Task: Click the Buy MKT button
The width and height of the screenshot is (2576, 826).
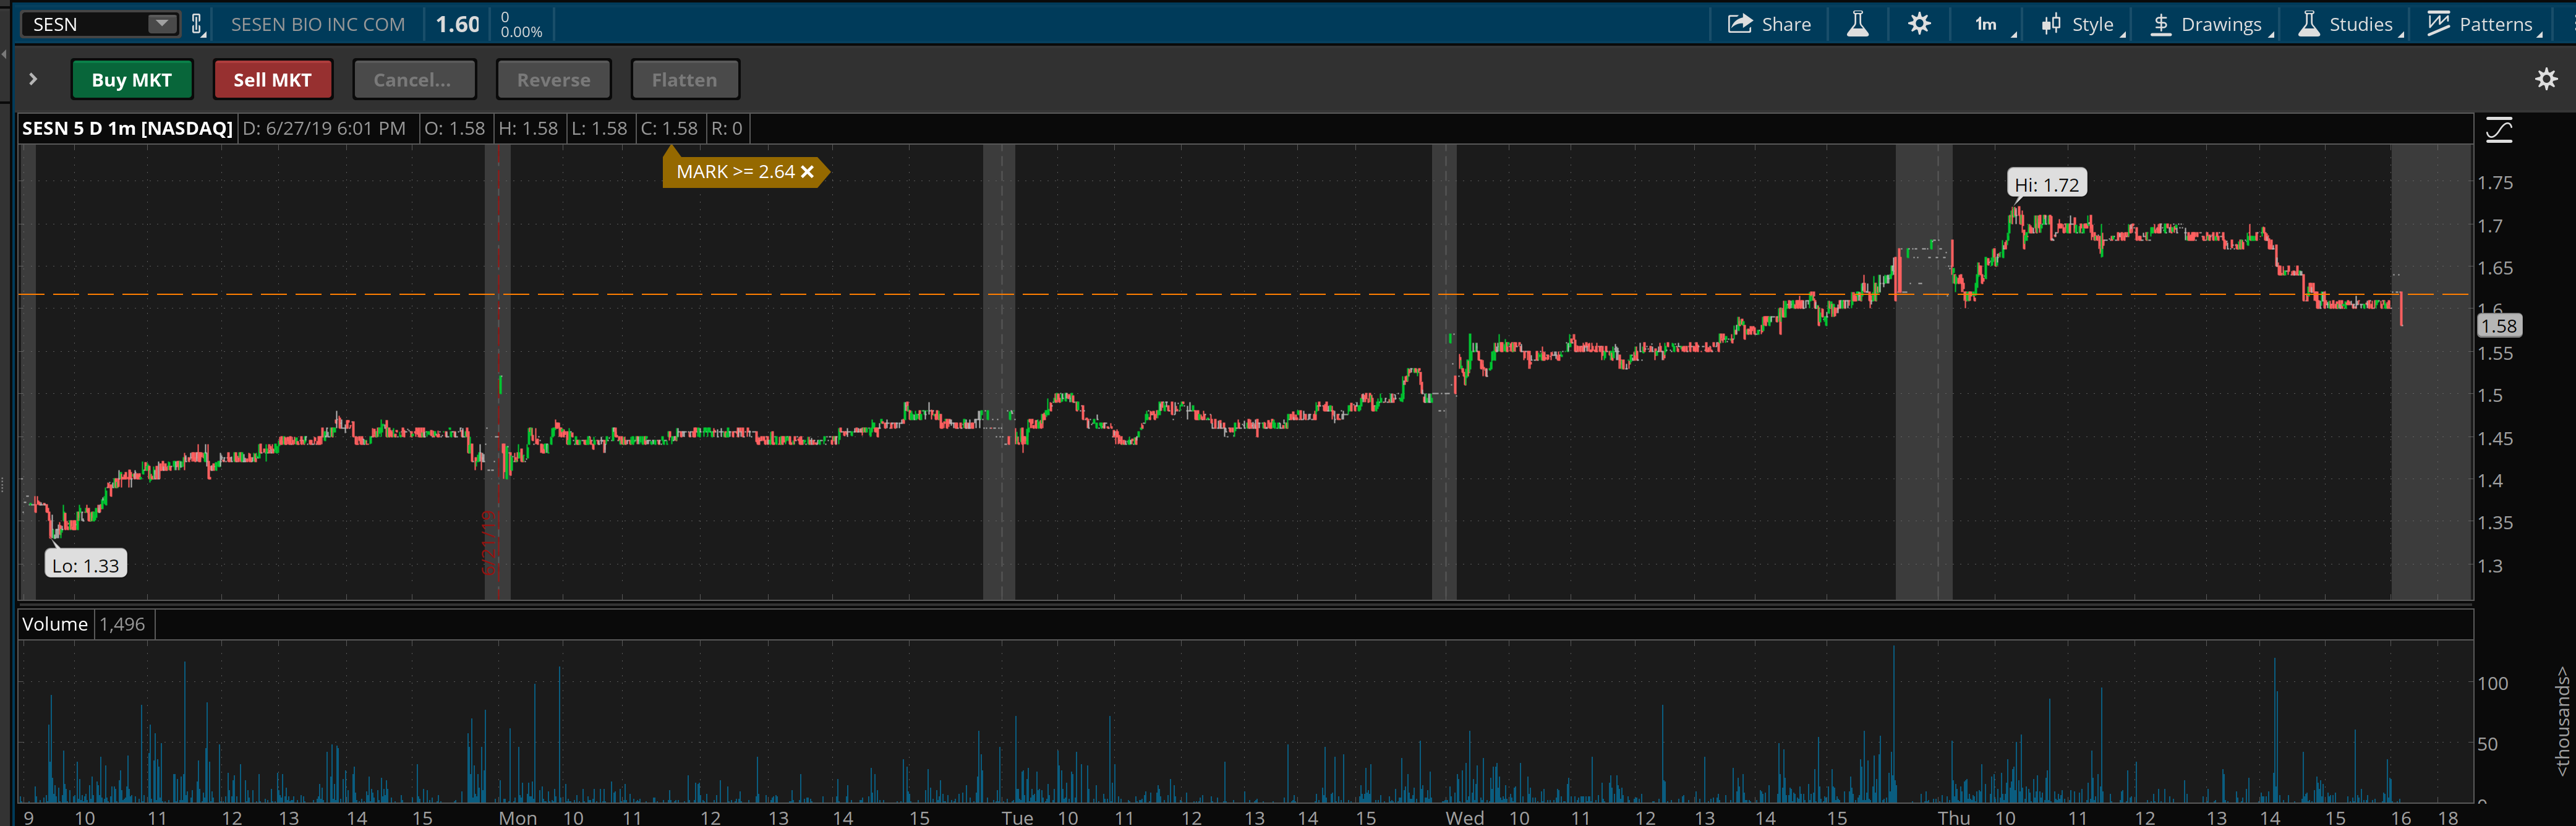Action: coord(131,80)
